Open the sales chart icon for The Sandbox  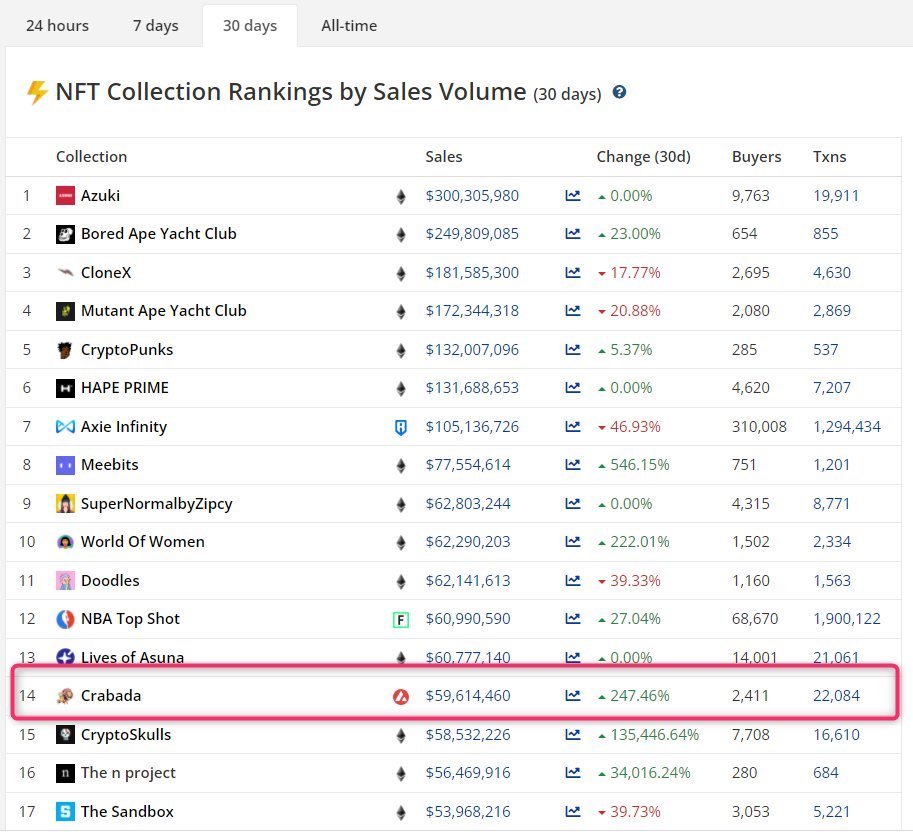point(573,812)
